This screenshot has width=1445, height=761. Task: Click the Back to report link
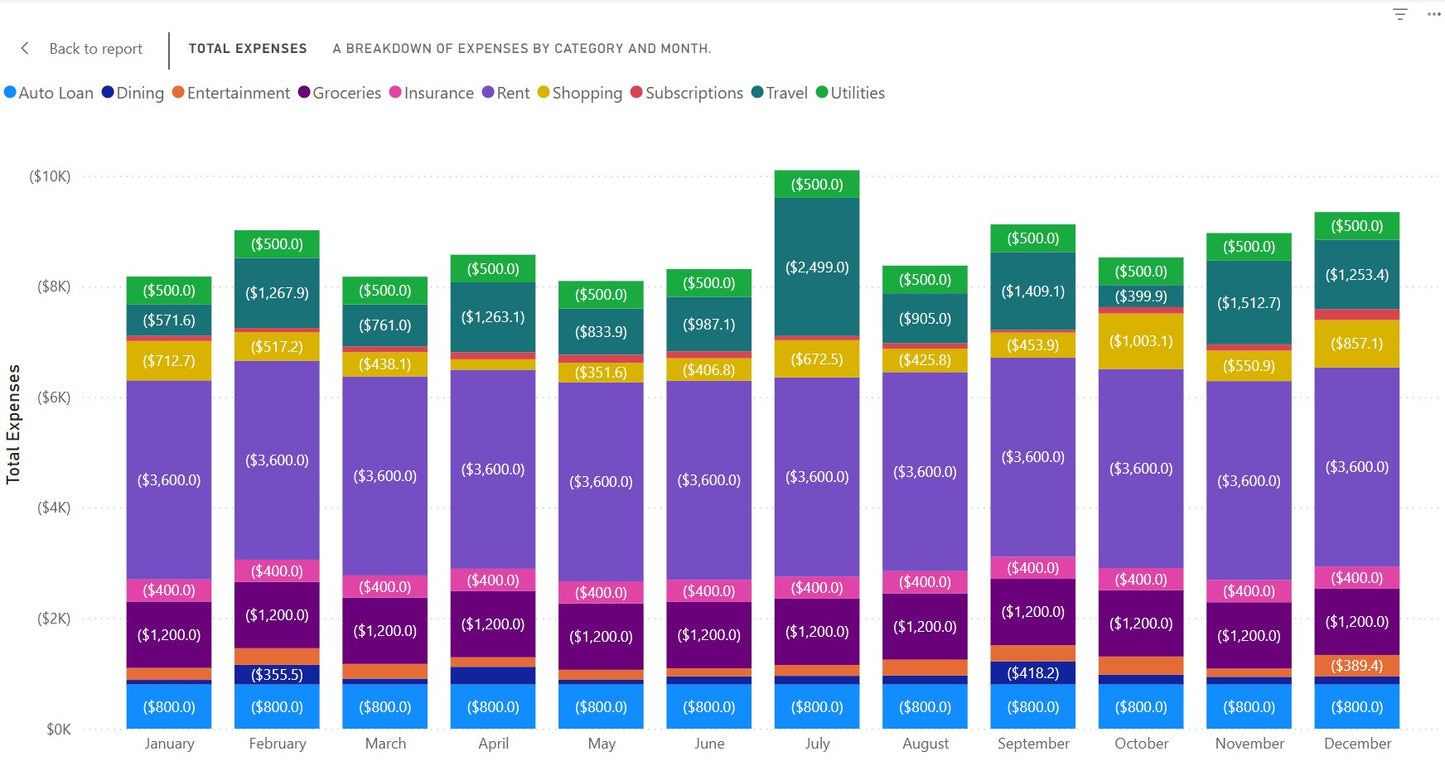point(95,48)
